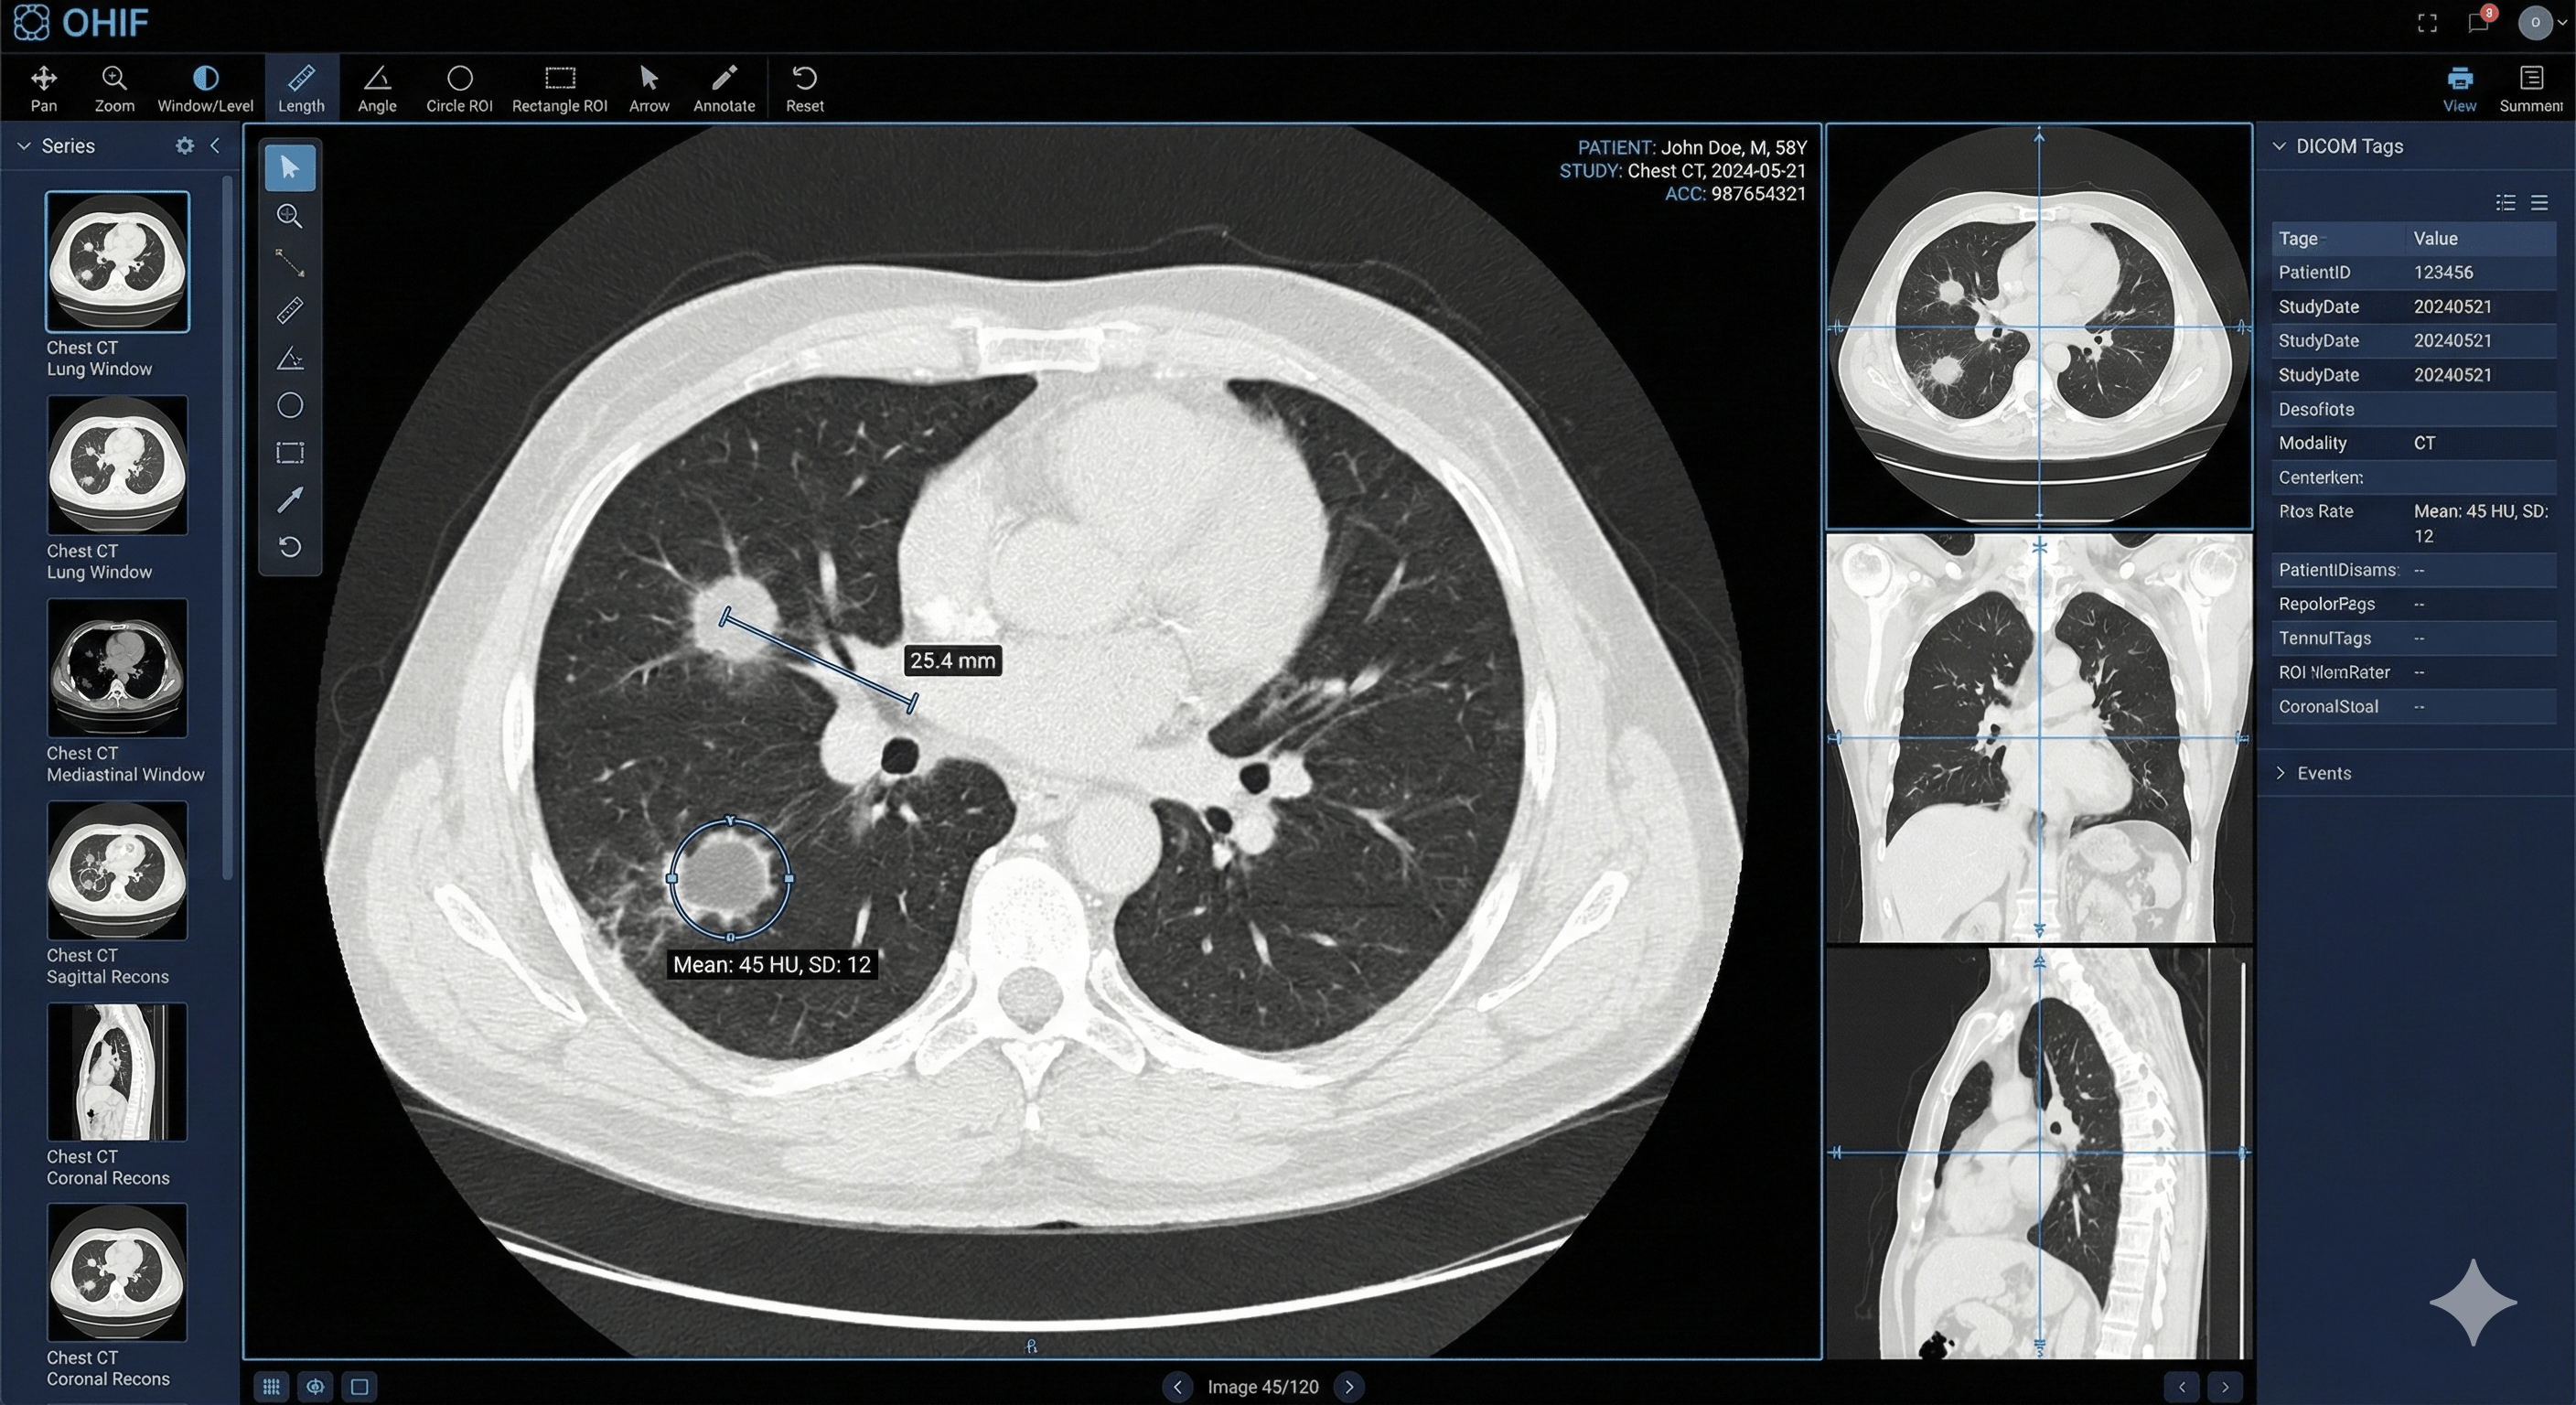Toggle the grid layout button below the viewport
Image resolution: width=2576 pixels, height=1405 pixels.
click(x=271, y=1386)
